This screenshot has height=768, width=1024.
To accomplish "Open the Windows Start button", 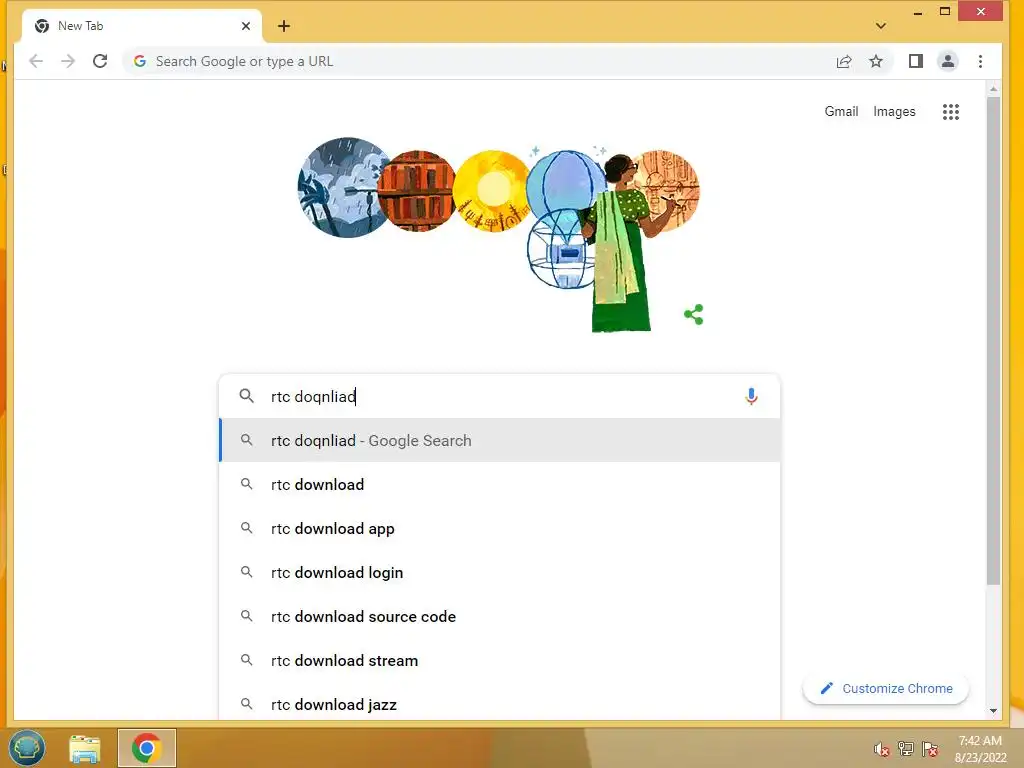I will 27,748.
